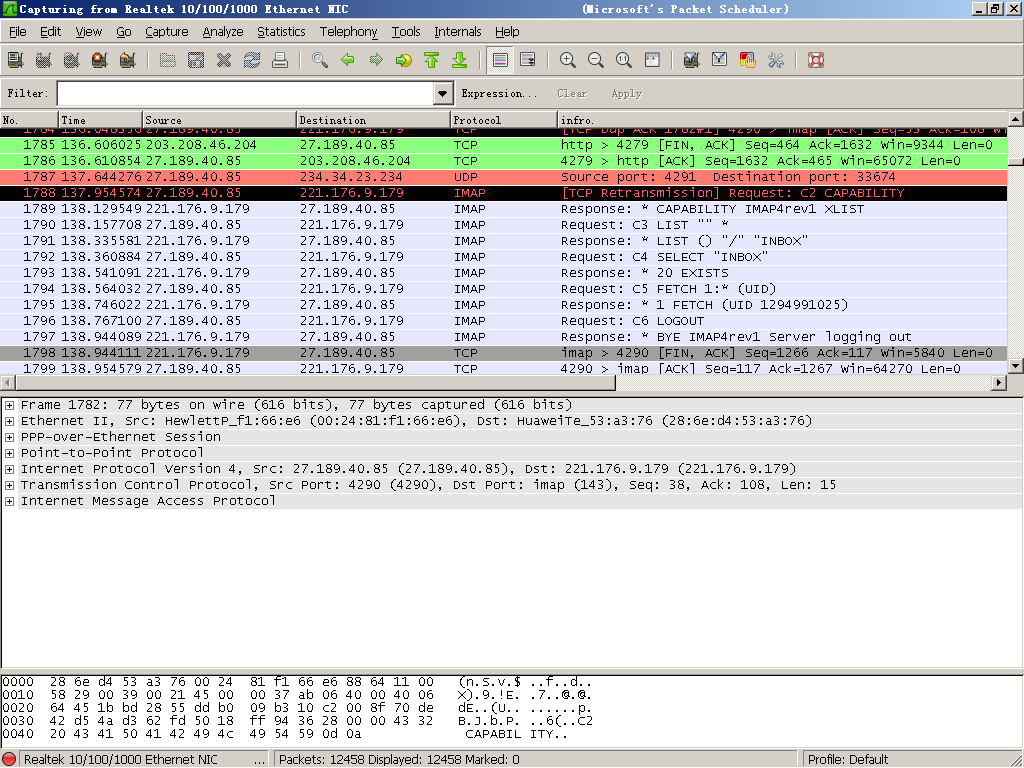Click the lifebuoy help icon
The height and width of the screenshot is (768, 1024).
816,60
